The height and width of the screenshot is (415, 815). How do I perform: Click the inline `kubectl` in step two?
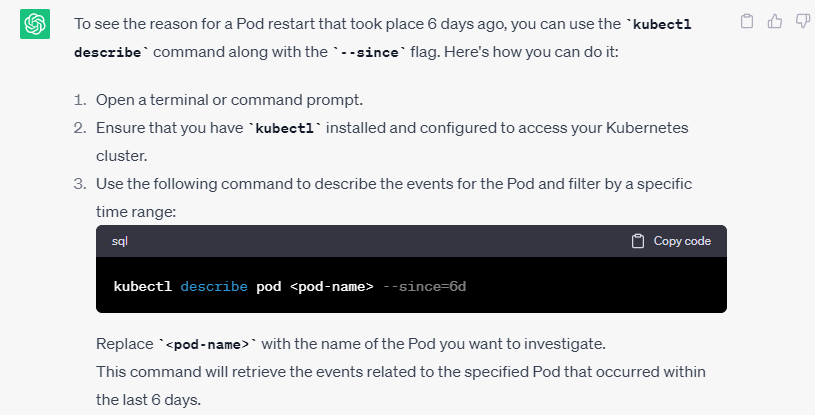[x=285, y=128]
